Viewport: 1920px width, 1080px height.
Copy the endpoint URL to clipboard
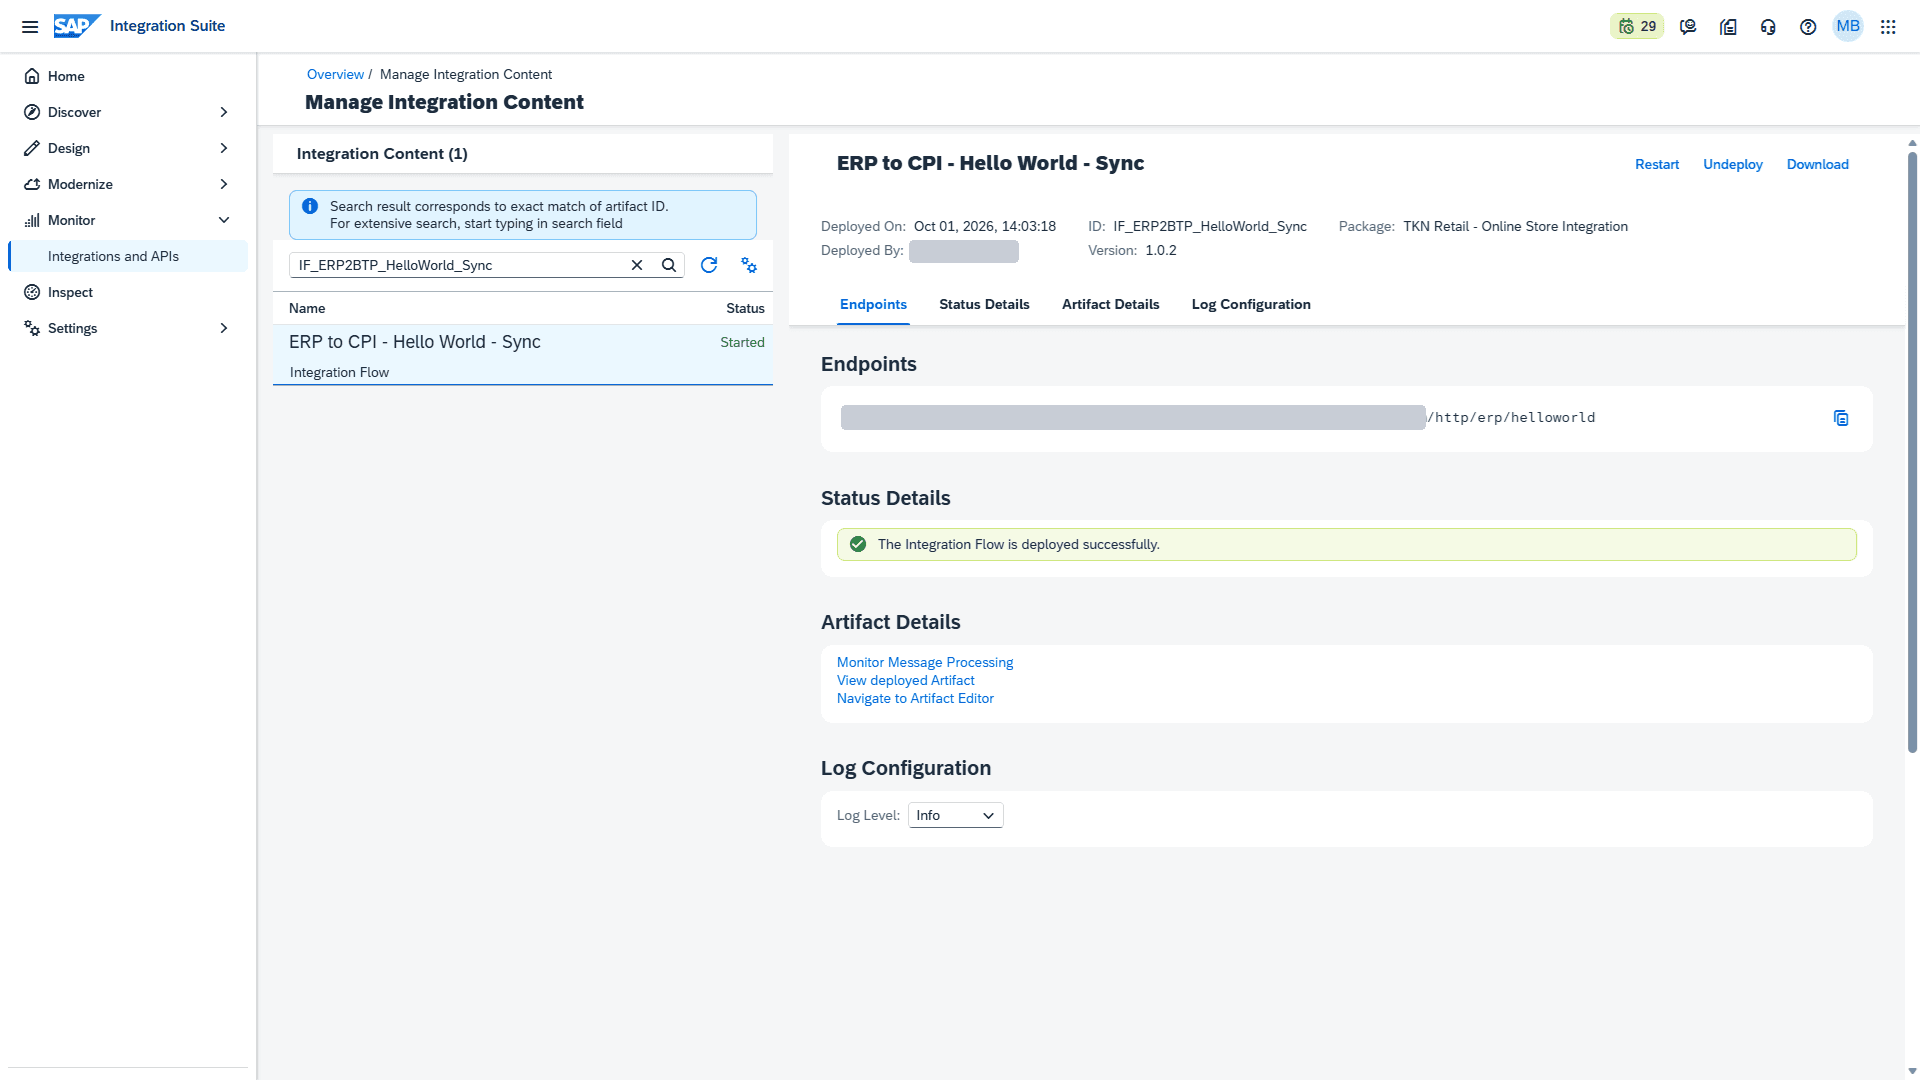tap(1841, 418)
